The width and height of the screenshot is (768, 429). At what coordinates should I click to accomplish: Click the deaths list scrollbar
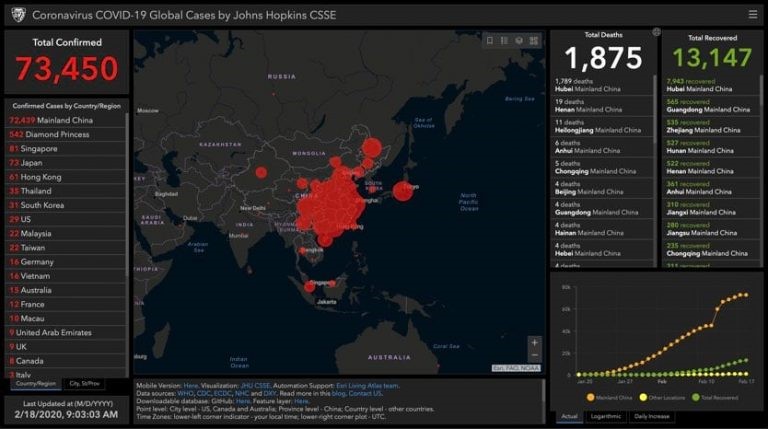pyautogui.click(x=655, y=109)
